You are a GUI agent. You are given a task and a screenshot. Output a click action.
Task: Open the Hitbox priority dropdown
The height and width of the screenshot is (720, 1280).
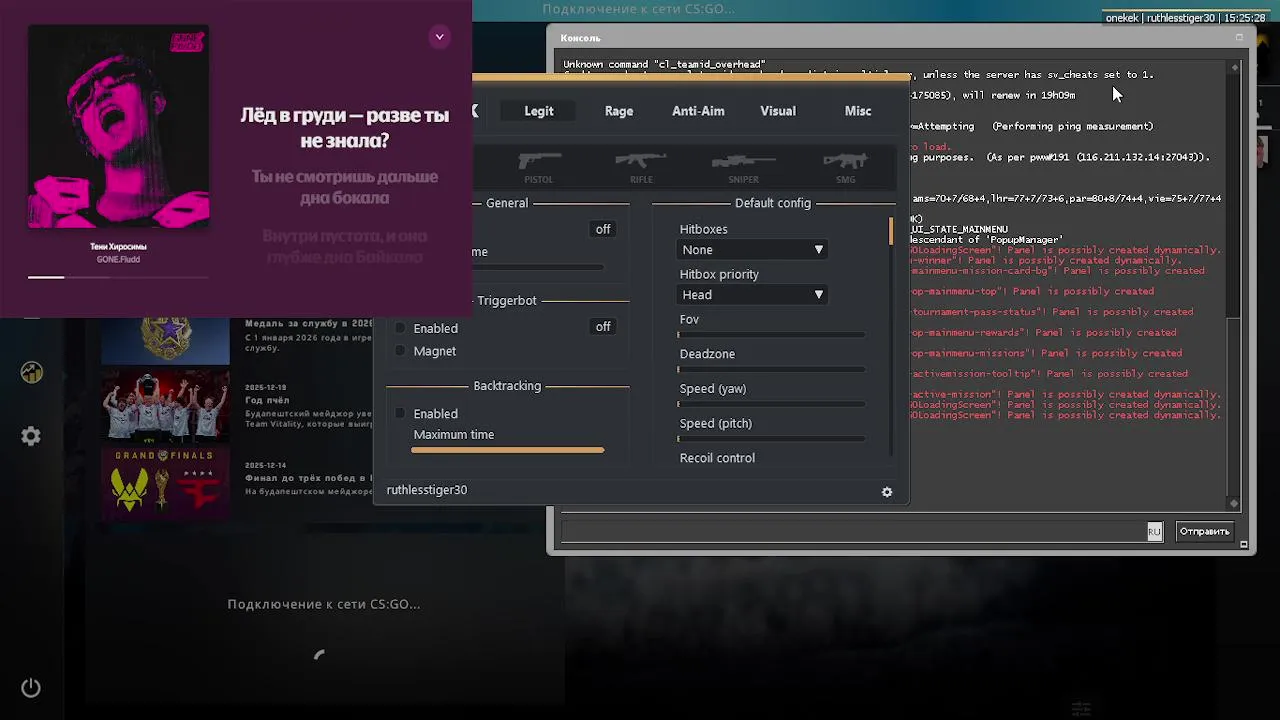[x=752, y=295]
